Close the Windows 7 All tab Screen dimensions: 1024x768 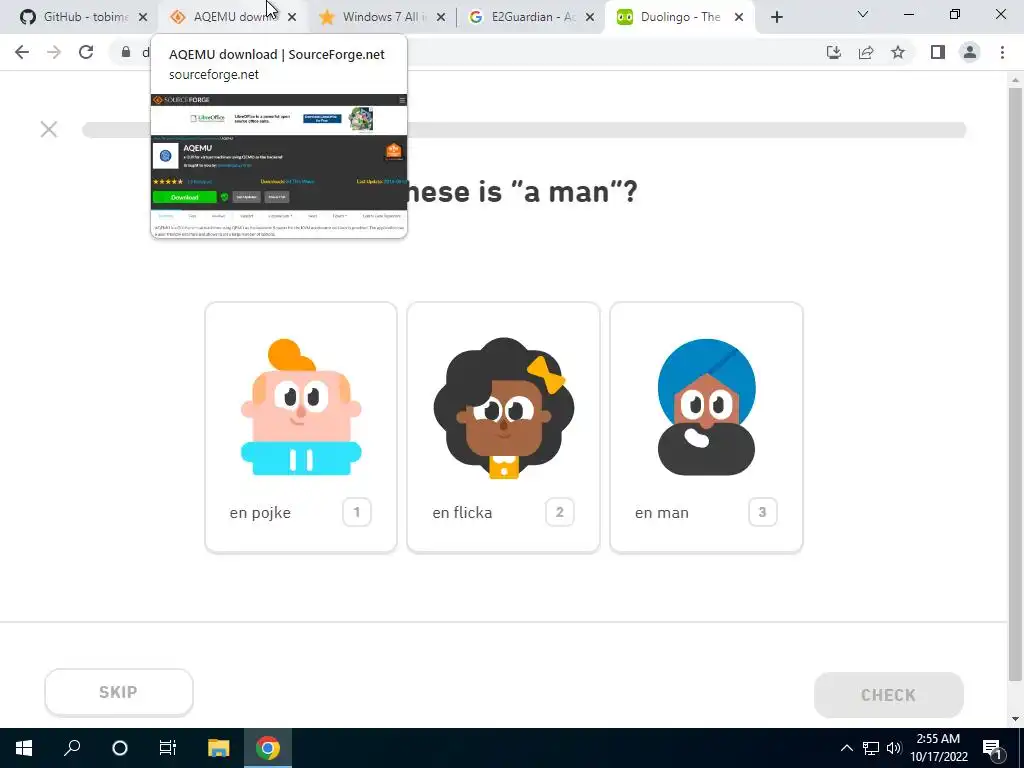441,18
